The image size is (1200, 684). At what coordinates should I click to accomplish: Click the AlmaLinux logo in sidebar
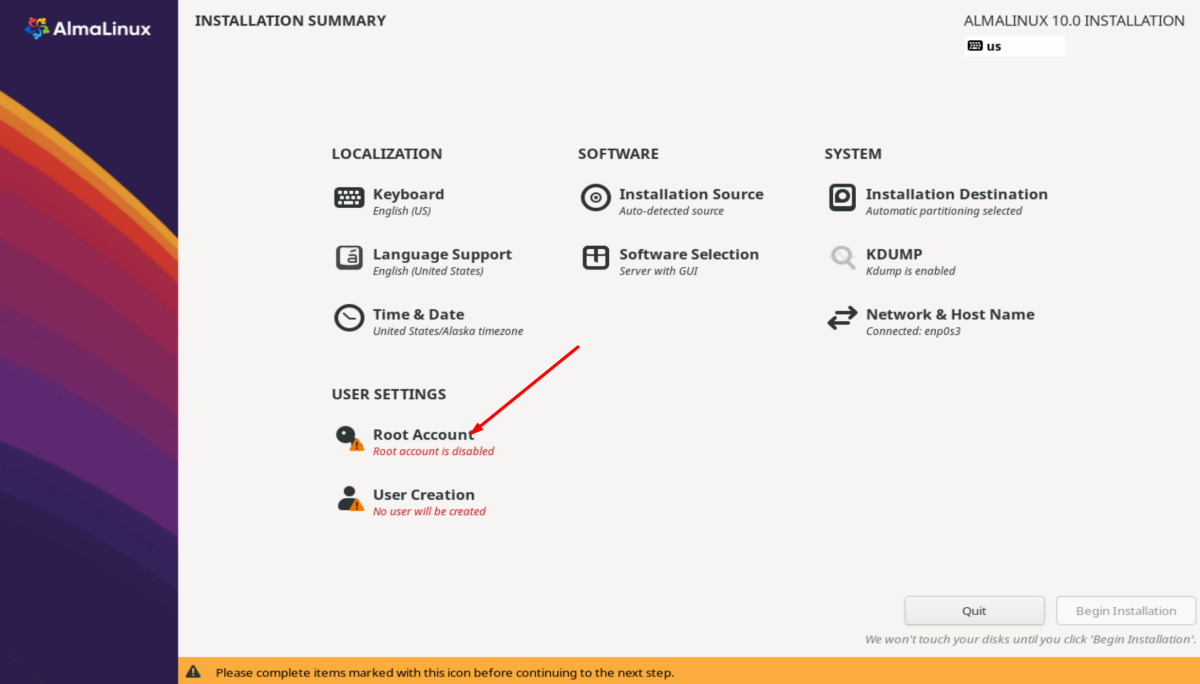pos(88,29)
